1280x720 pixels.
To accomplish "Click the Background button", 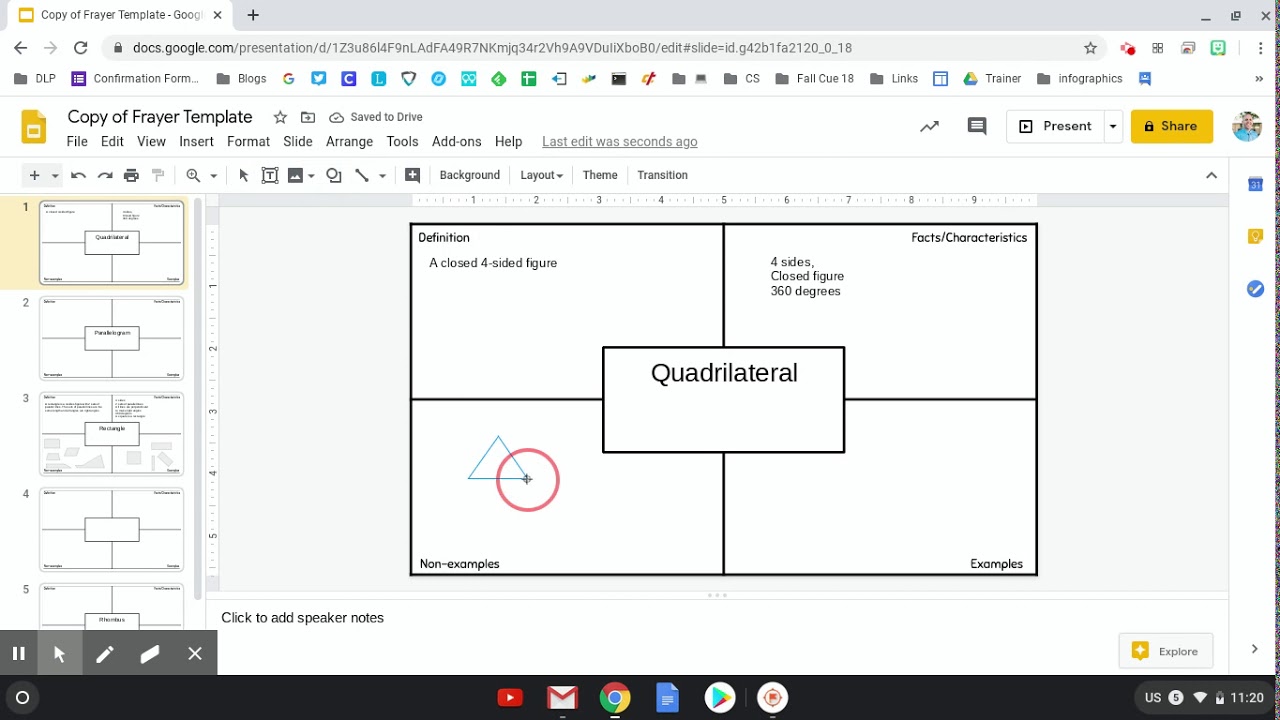I will point(470,175).
